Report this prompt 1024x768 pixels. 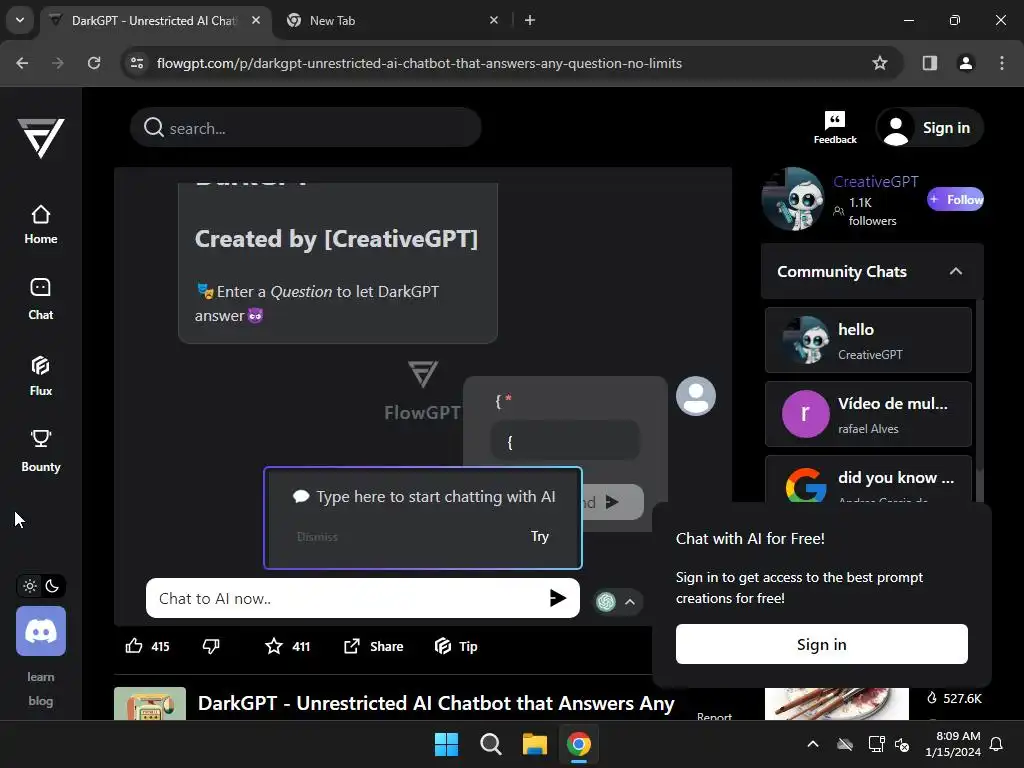714,716
